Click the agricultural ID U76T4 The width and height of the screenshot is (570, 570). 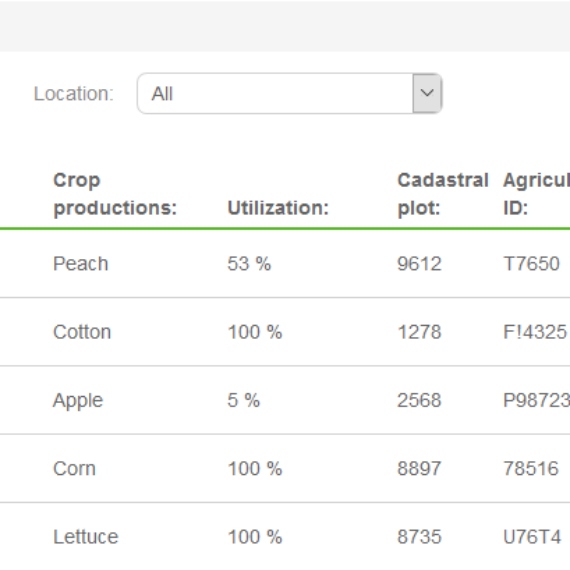[x=532, y=537]
